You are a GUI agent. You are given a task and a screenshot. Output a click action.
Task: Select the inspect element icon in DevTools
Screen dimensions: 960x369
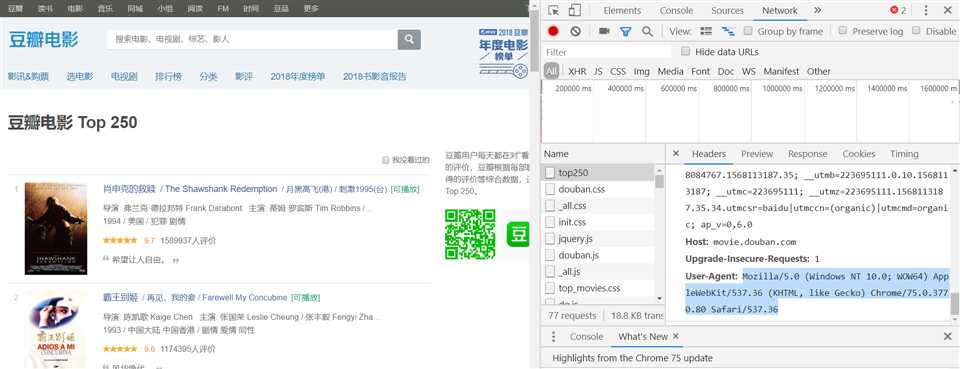pyautogui.click(x=553, y=10)
